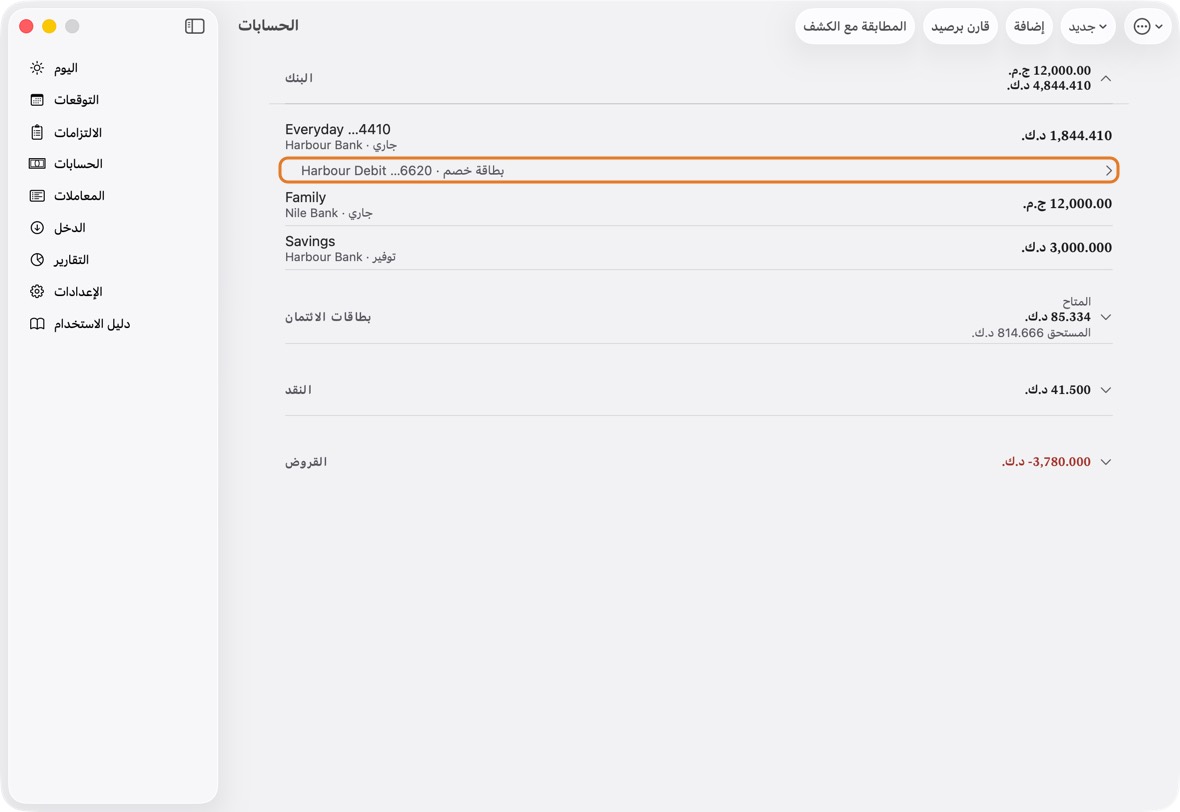Click the قارن برصيد button
Image resolution: width=1180 pixels, height=812 pixels.
click(960, 26)
